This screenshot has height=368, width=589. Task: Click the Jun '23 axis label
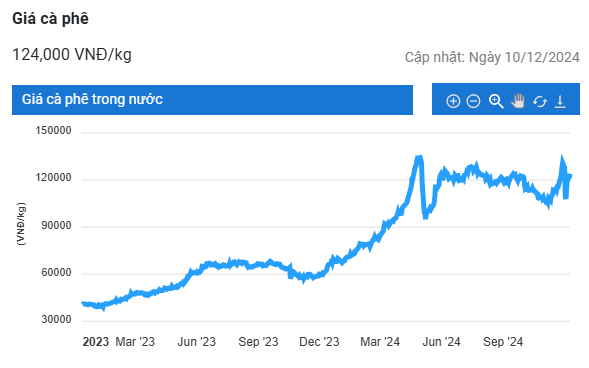196,342
